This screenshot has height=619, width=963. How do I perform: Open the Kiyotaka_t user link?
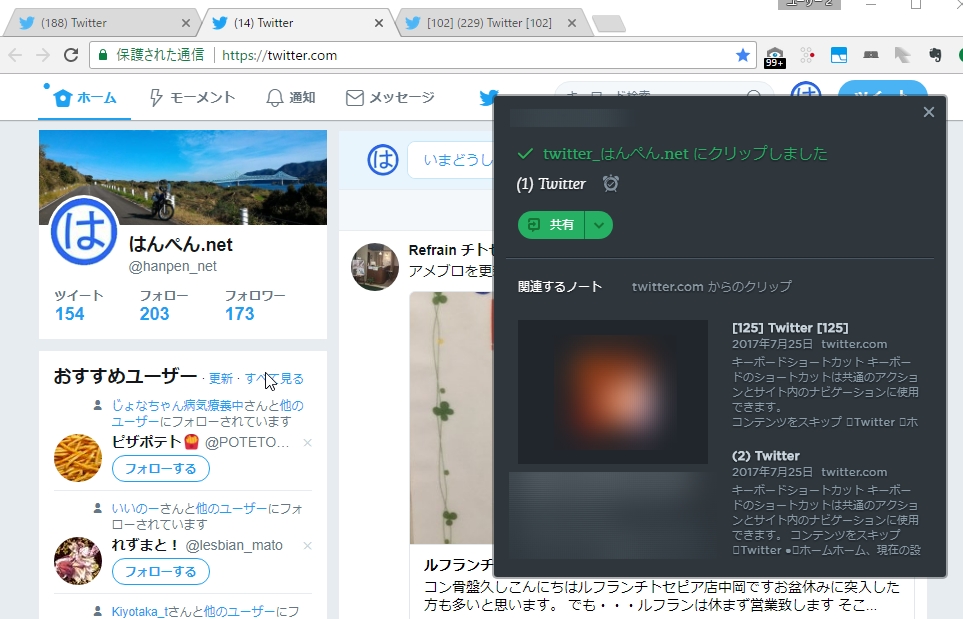tap(139, 612)
